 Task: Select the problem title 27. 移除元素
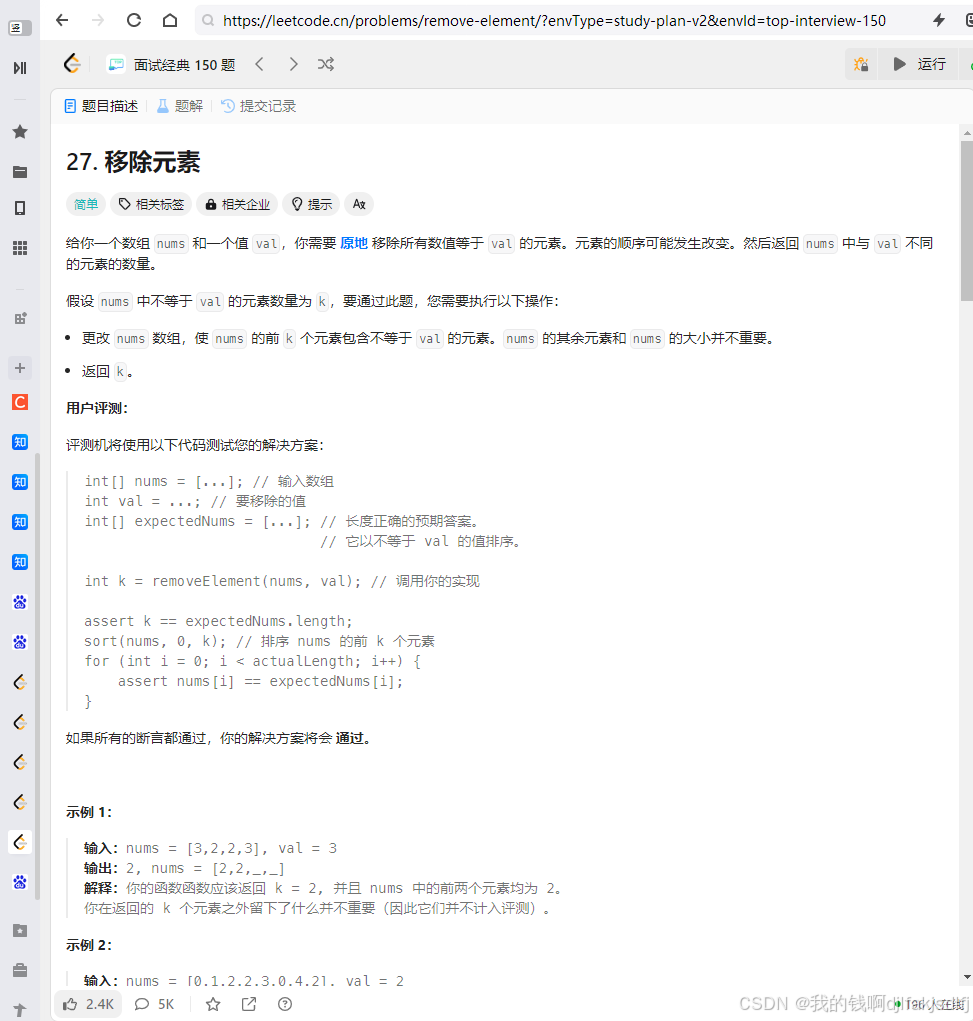click(133, 161)
